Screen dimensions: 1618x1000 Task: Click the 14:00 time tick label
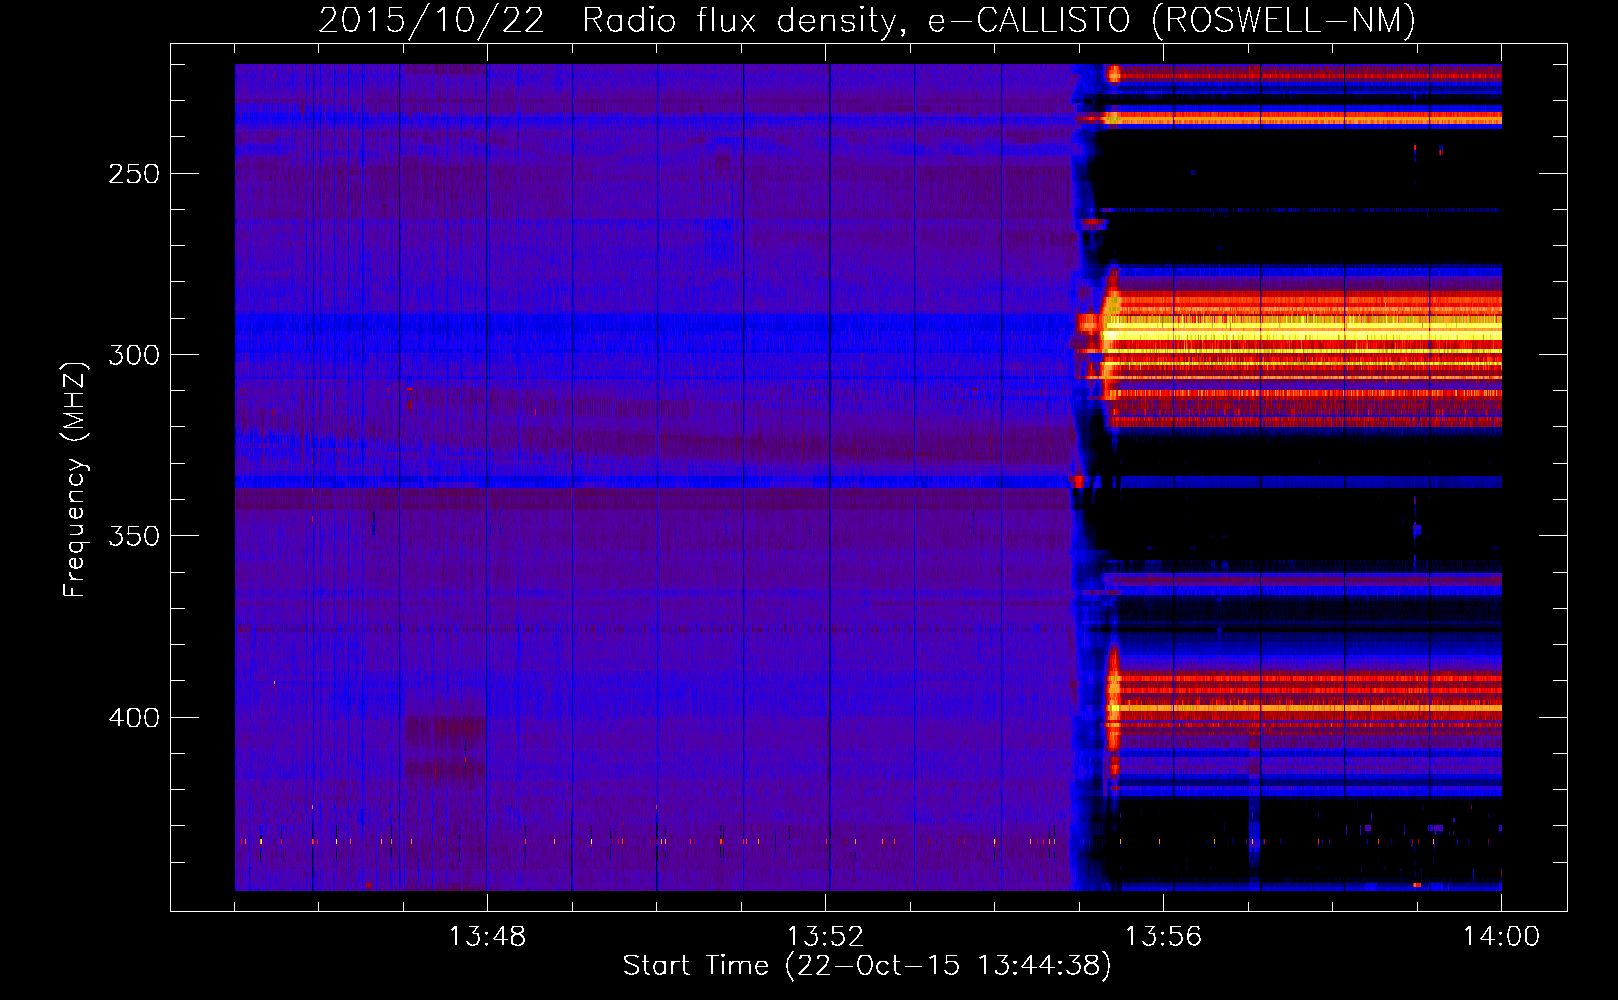[1501, 937]
